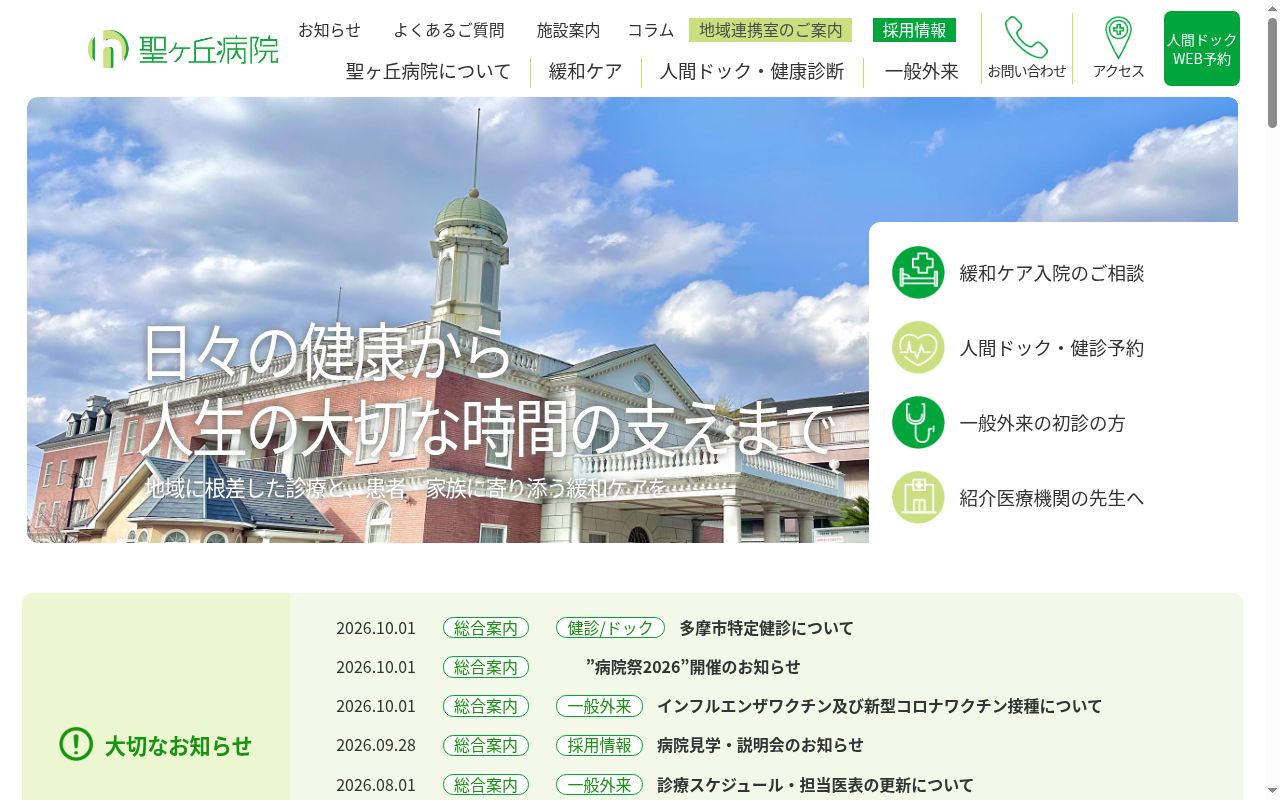Open 施設案内 in top menu
This screenshot has width=1280, height=800.
coord(568,30)
